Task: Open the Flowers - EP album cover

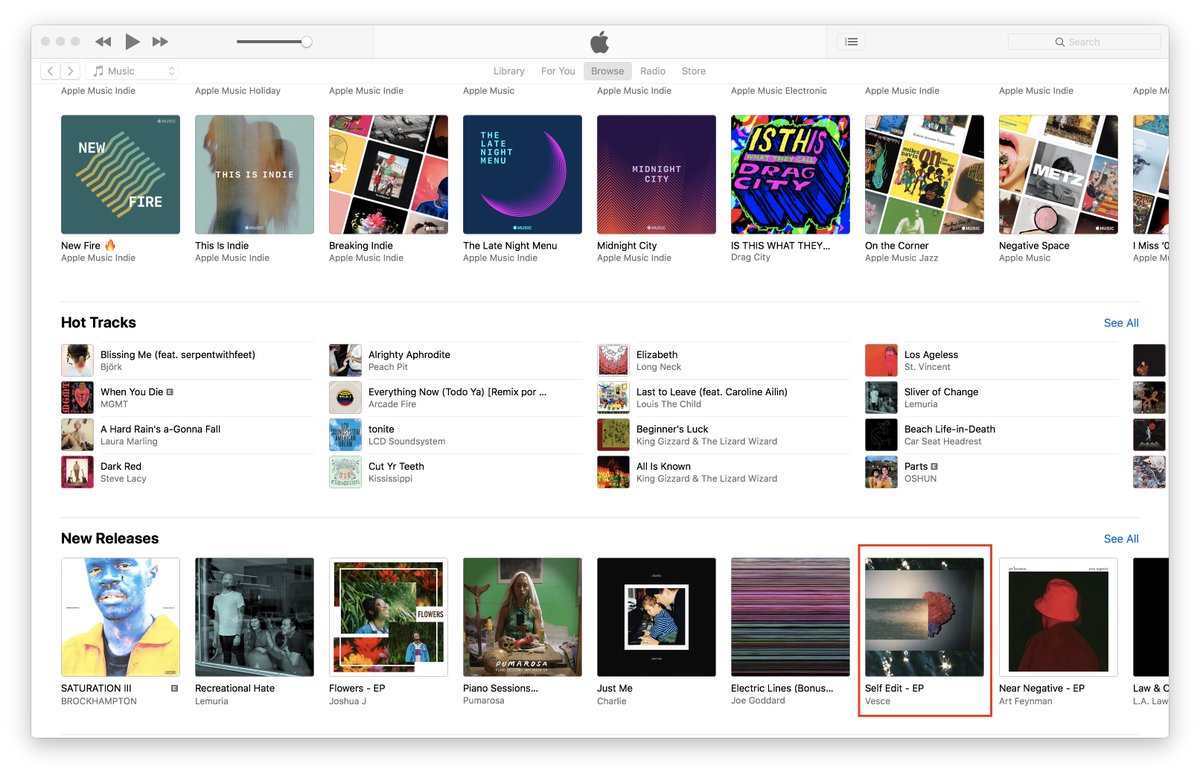Action: coord(388,617)
